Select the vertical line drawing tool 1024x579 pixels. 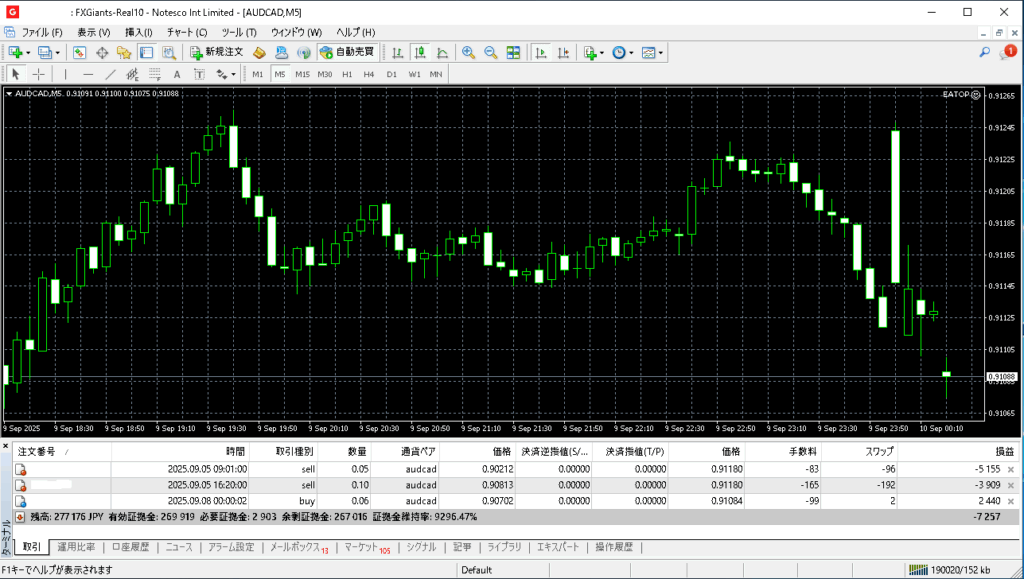coord(66,74)
